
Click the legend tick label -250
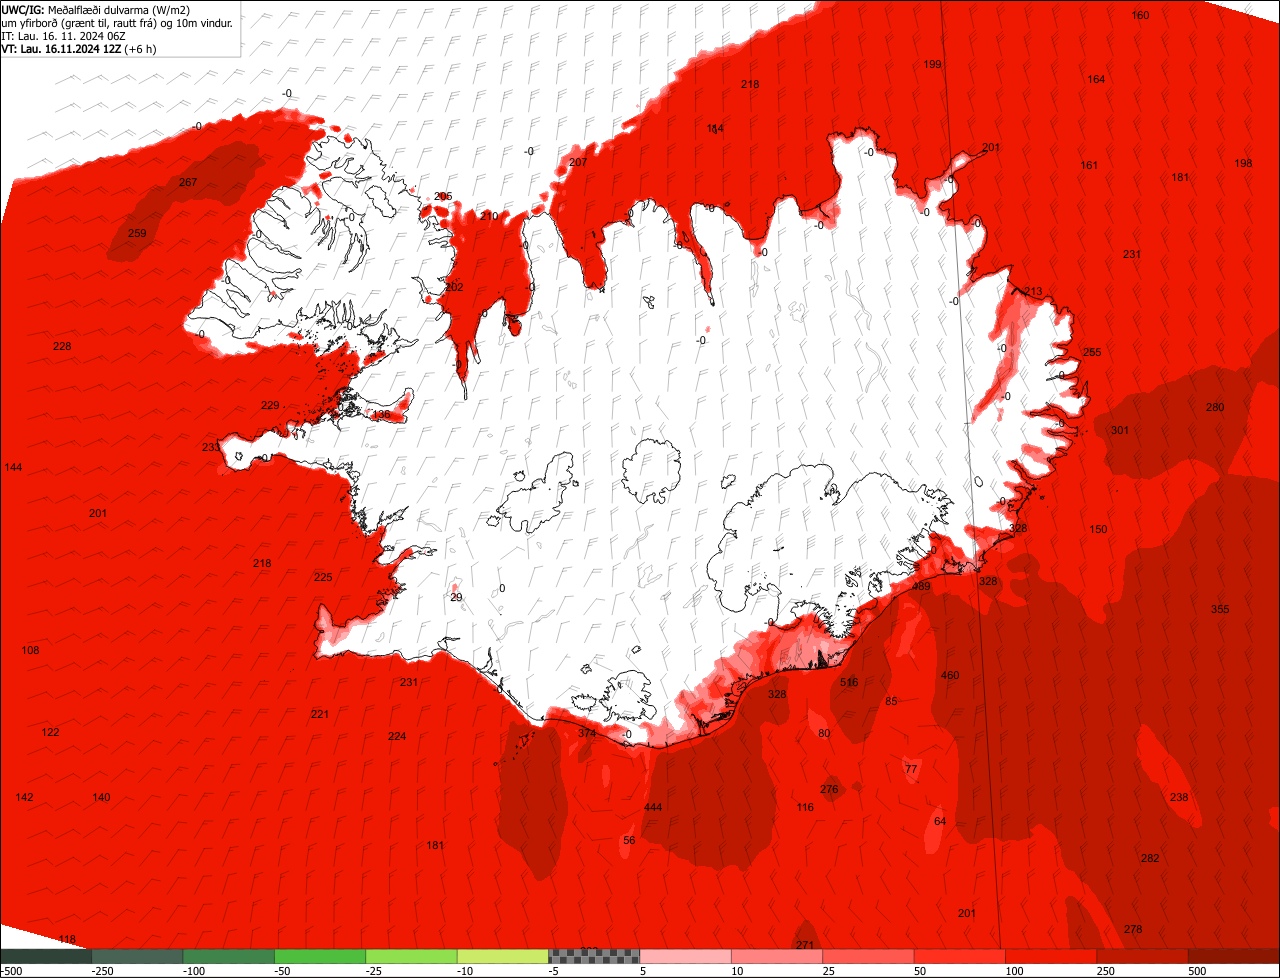tap(102, 971)
